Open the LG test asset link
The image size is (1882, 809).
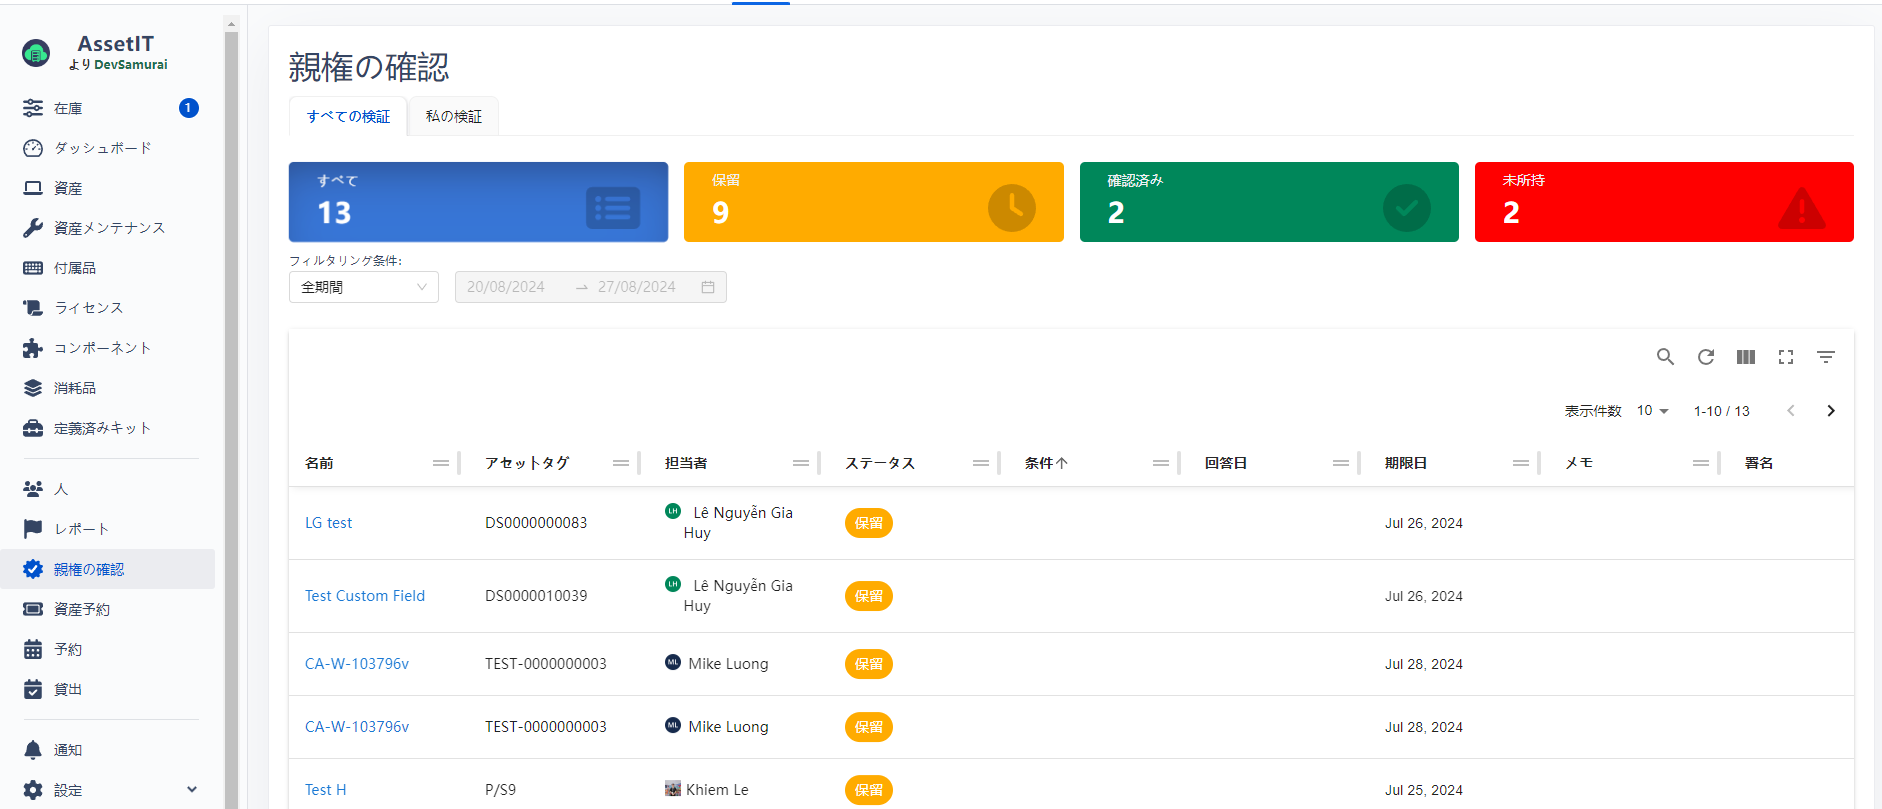(x=328, y=523)
